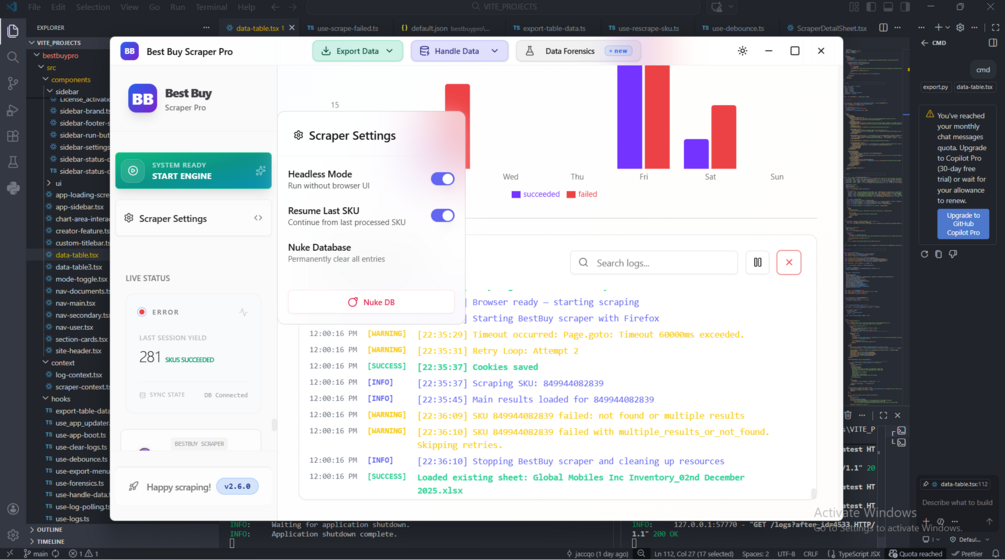Viewport: 1005px width, 560px height.
Task: Click BB logo in scraper titlebar
Action: click(129, 51)
